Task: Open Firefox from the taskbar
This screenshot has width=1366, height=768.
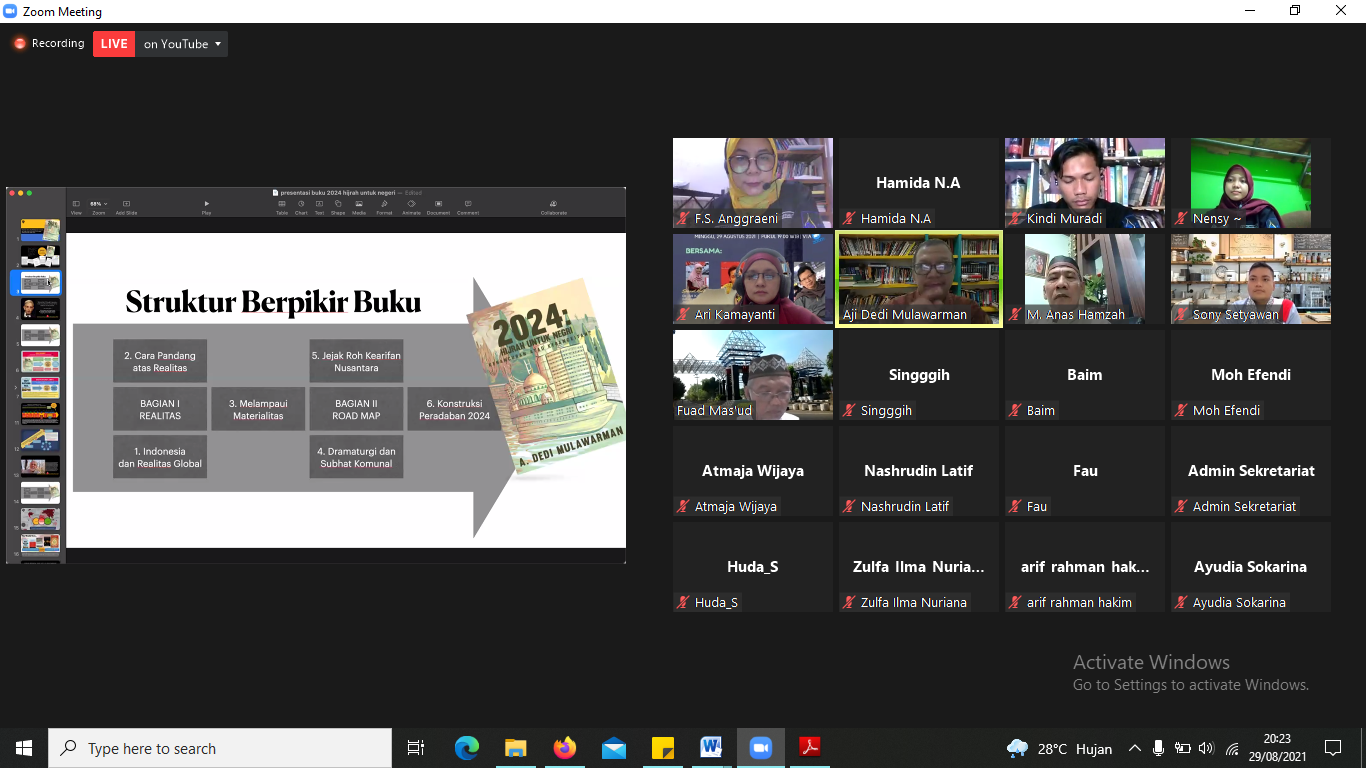Action: pyautogui.click(x=565, y=748)
